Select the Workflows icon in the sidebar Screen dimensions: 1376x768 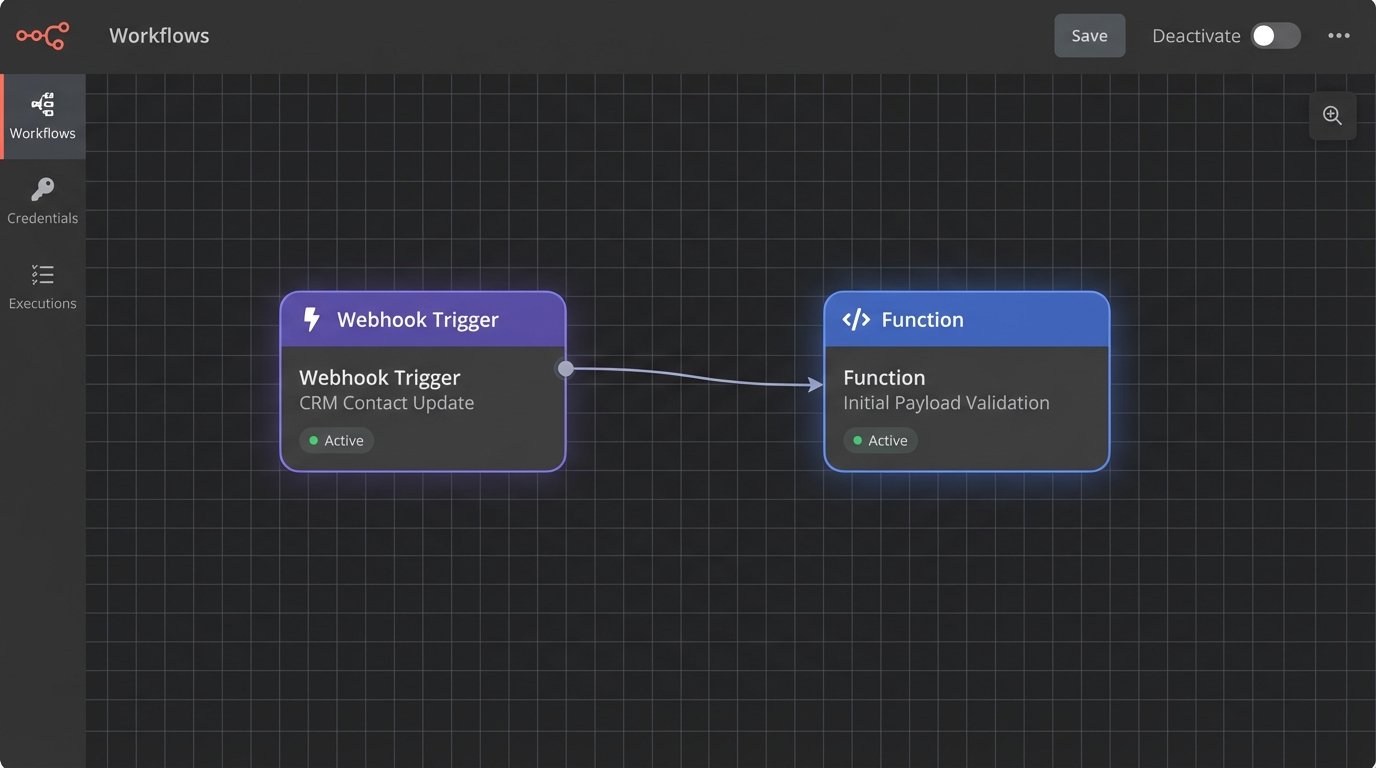point(42,104)
